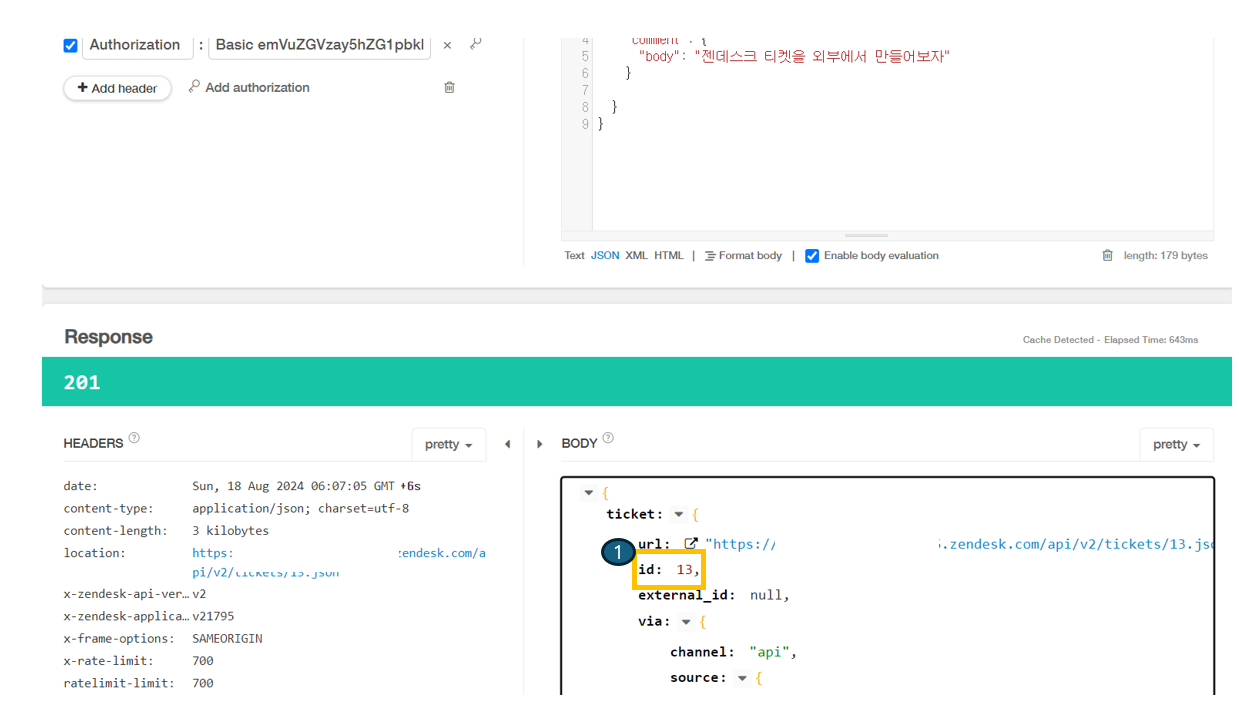Click the help icon next to BODY
1239x717 pixels.
click(x=610, y=437)
